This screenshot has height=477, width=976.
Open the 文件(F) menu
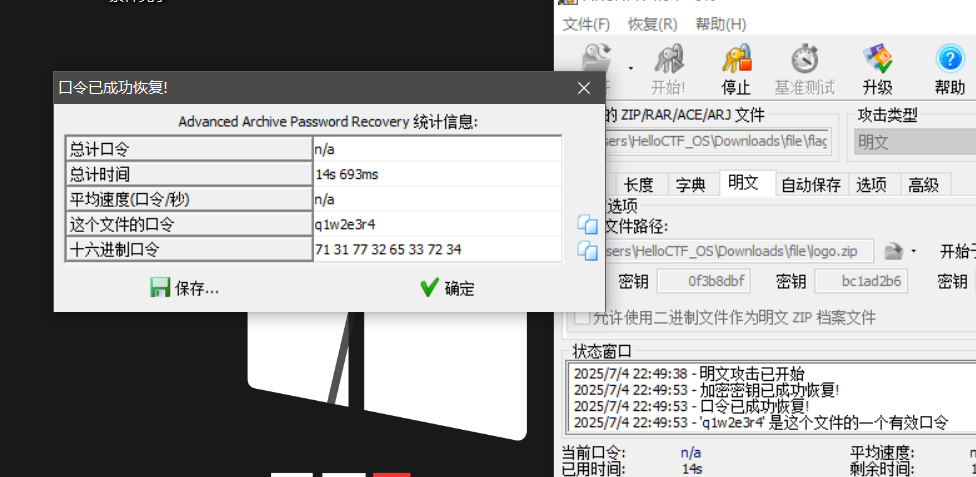pyautogui.click(x=586, y=24)
